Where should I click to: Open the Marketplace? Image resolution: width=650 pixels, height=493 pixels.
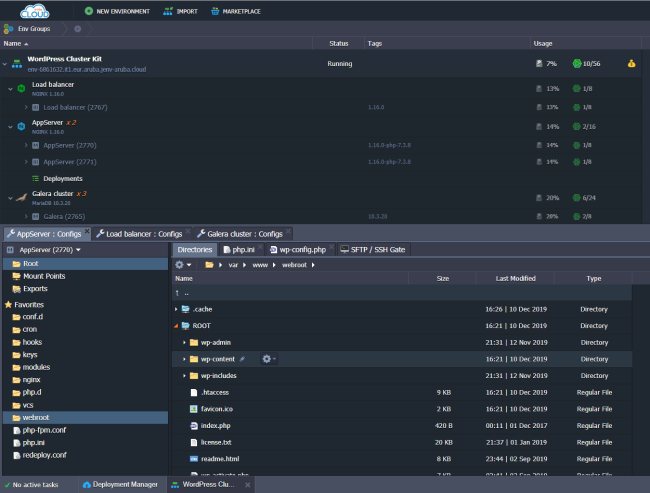click(x=235, y=11)
